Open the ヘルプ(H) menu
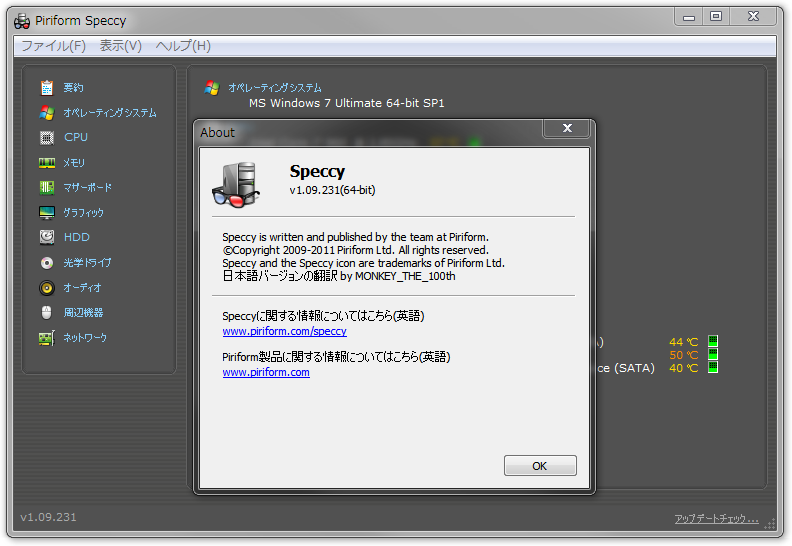Image resolution: width=792 pixels, height=546 pixels. [x=183, y=46]
